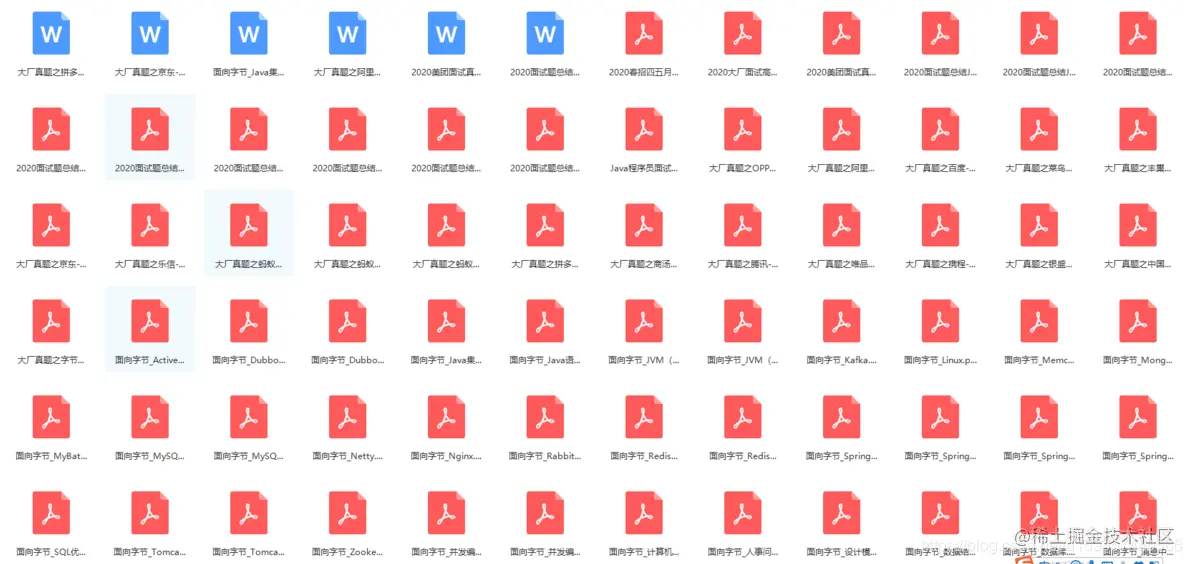Screen dimensions: 1192x564
Task: Select the PDF 大厂真题之字节
Action: tap(51, 321)
